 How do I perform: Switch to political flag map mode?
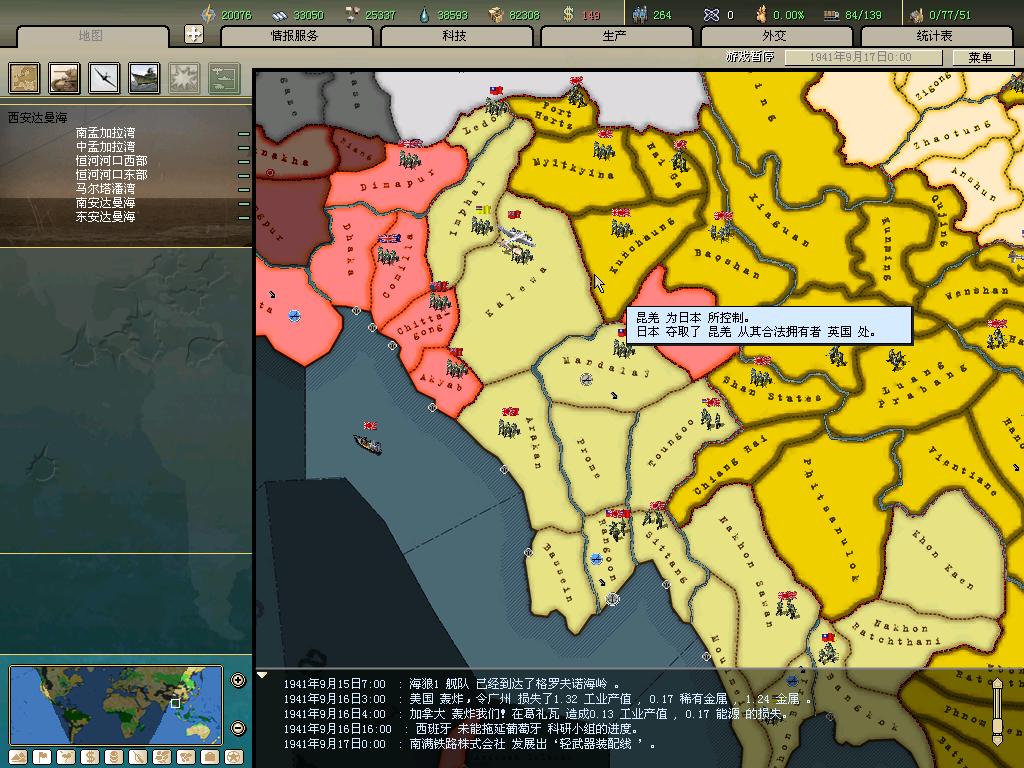tap(42, 757)
